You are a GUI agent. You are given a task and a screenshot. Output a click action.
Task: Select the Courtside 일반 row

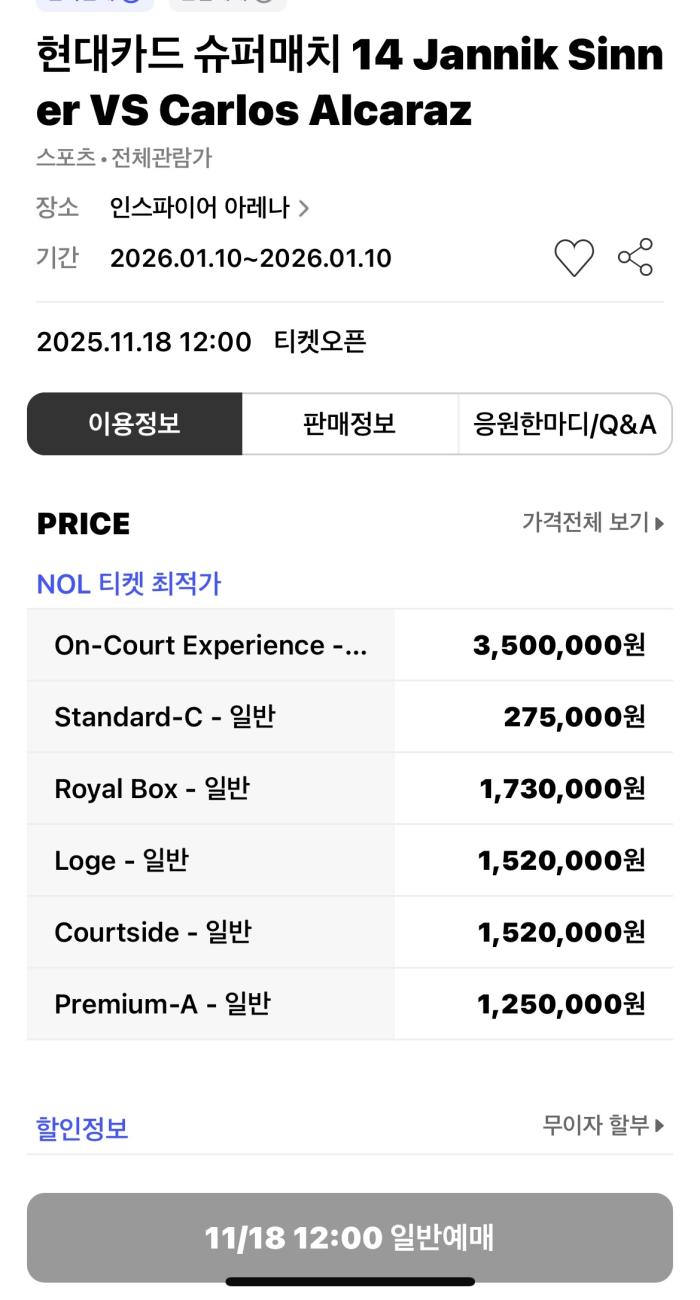coord(350,932)
